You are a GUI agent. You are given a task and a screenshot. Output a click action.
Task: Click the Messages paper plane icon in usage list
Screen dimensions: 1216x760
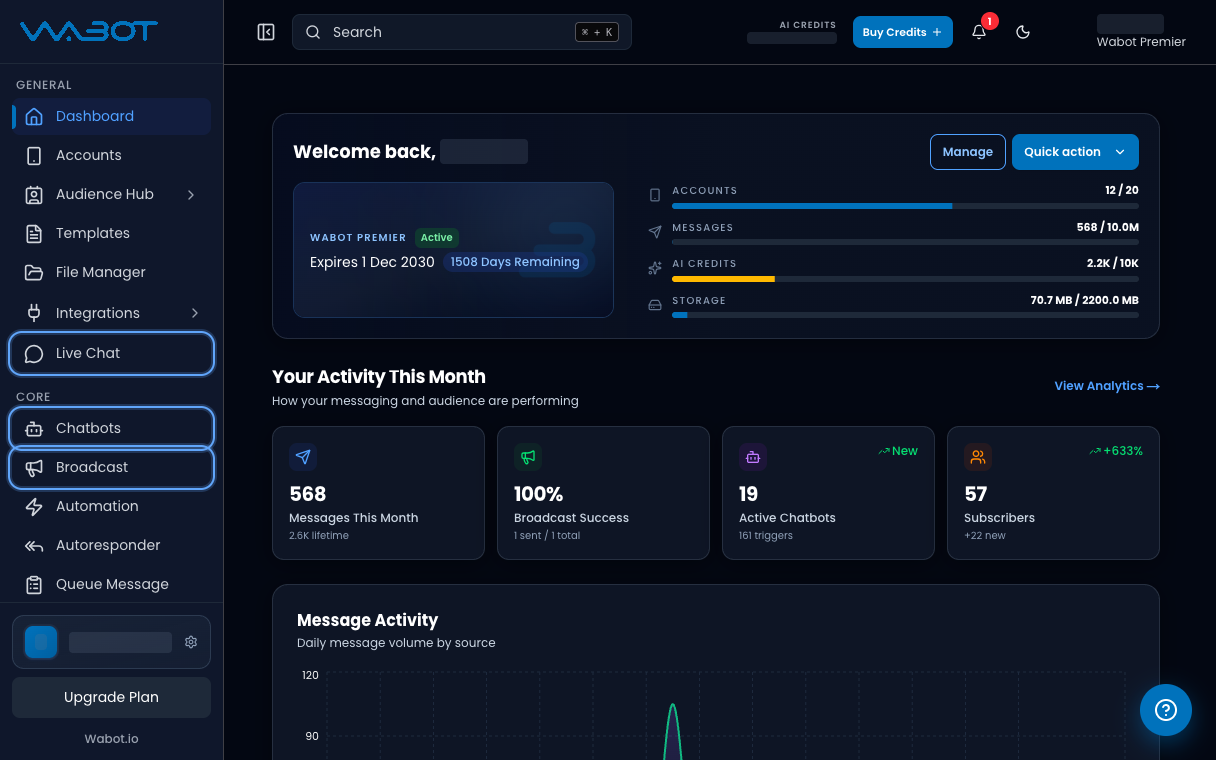(x=655, y=232)
